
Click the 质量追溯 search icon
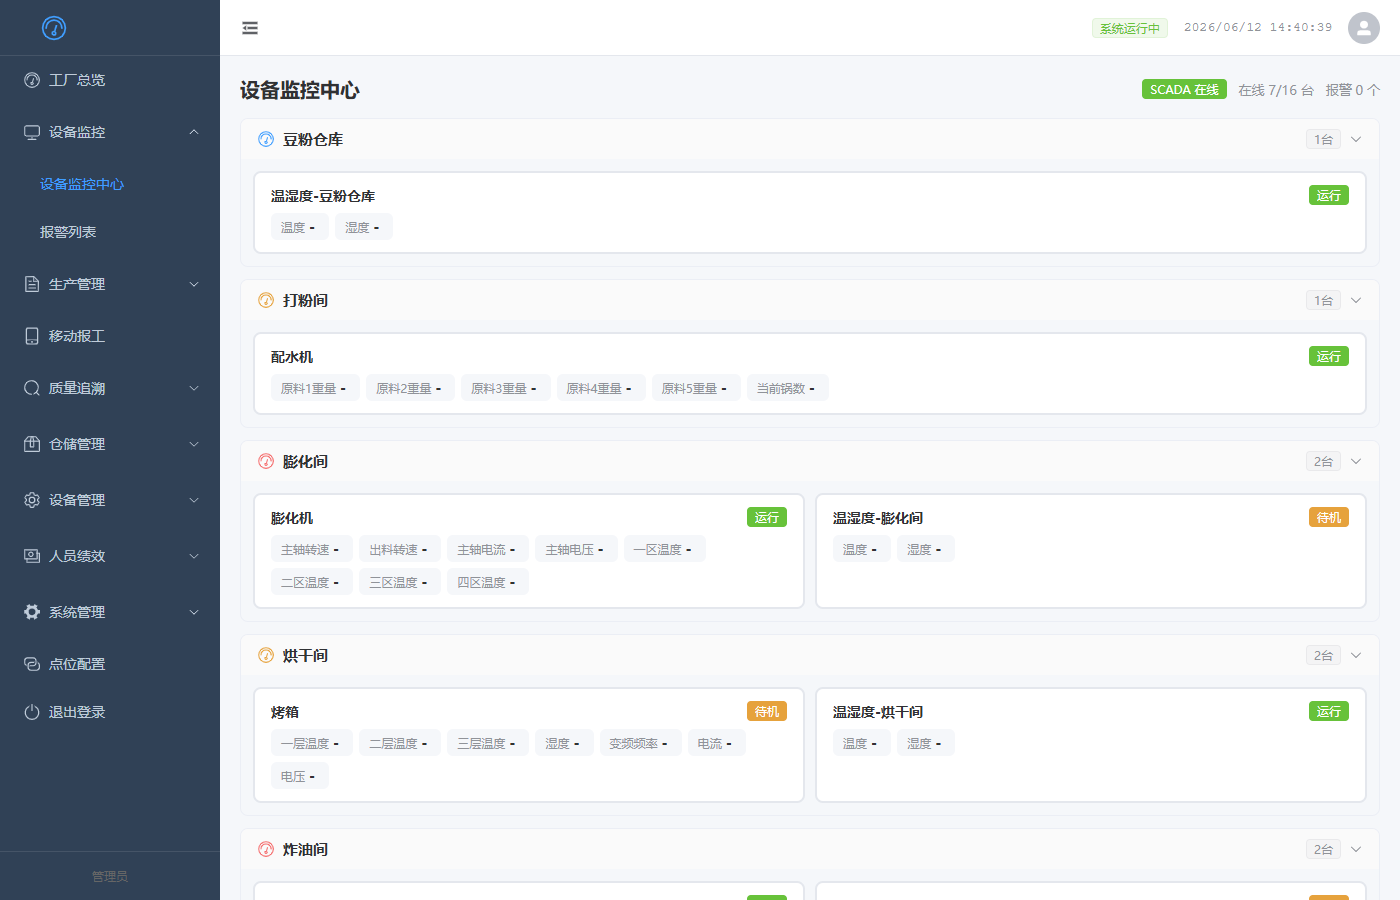point(32,388)
